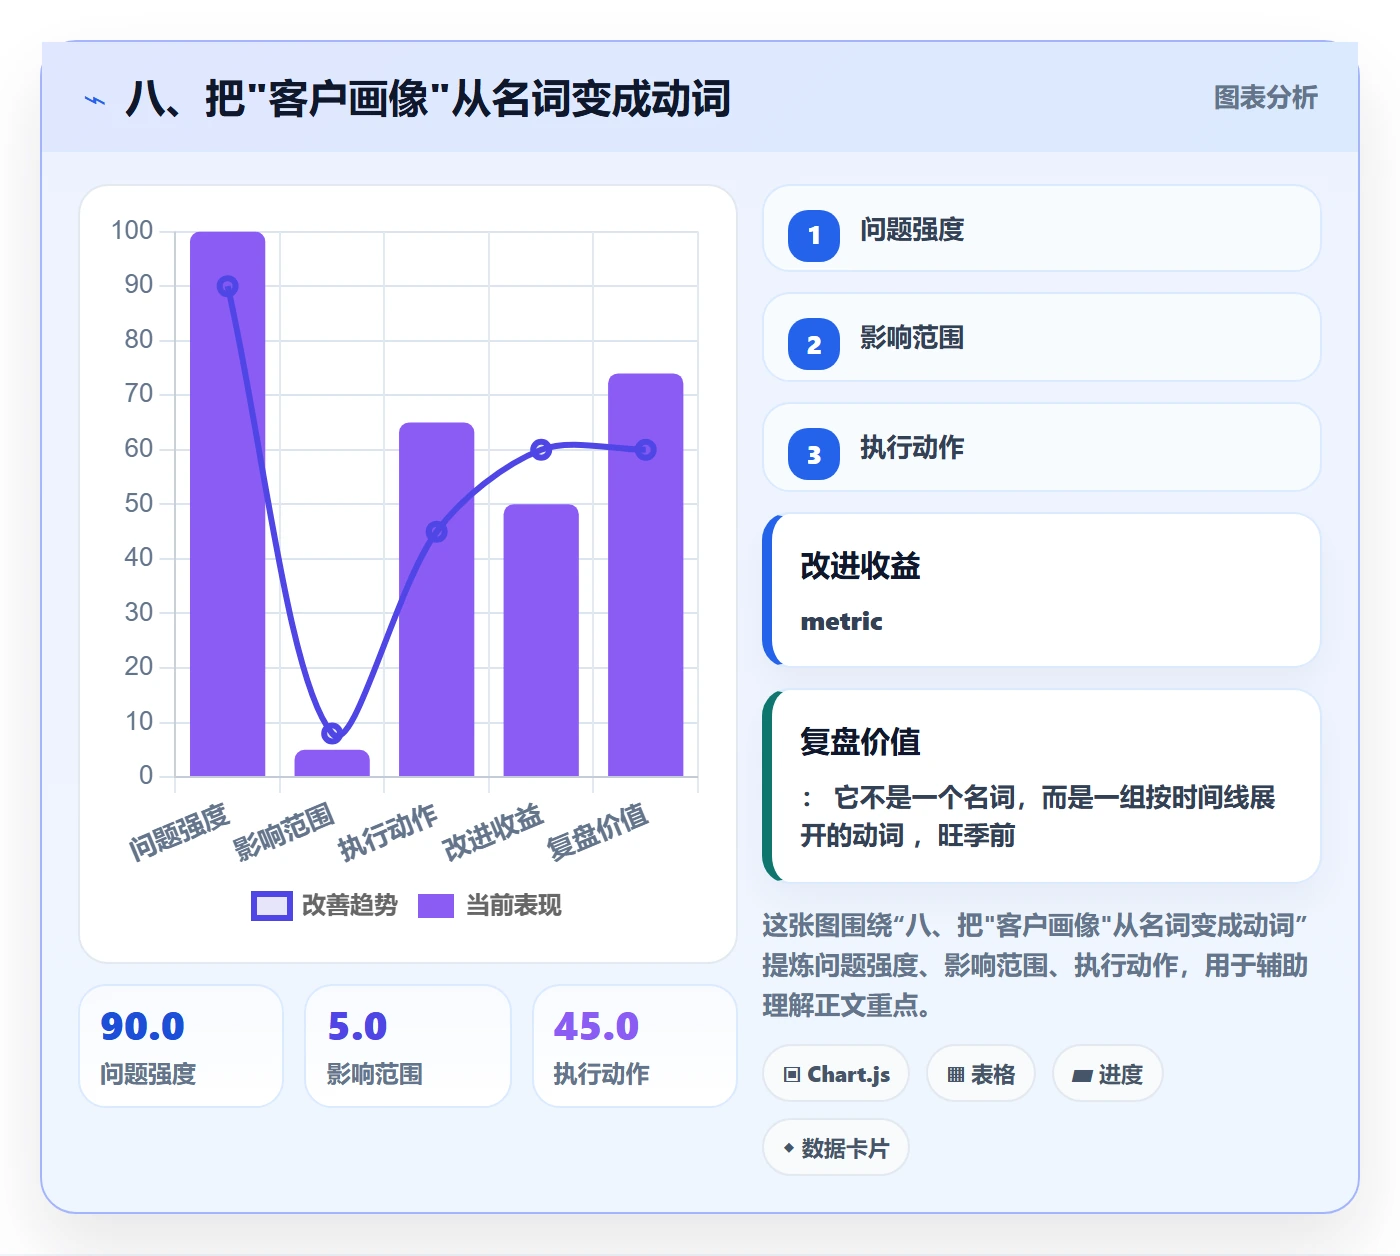Viewport: 1400px width, 1256px height.
Task: Click the 进度 tag text
Action: point(1120,1075)
